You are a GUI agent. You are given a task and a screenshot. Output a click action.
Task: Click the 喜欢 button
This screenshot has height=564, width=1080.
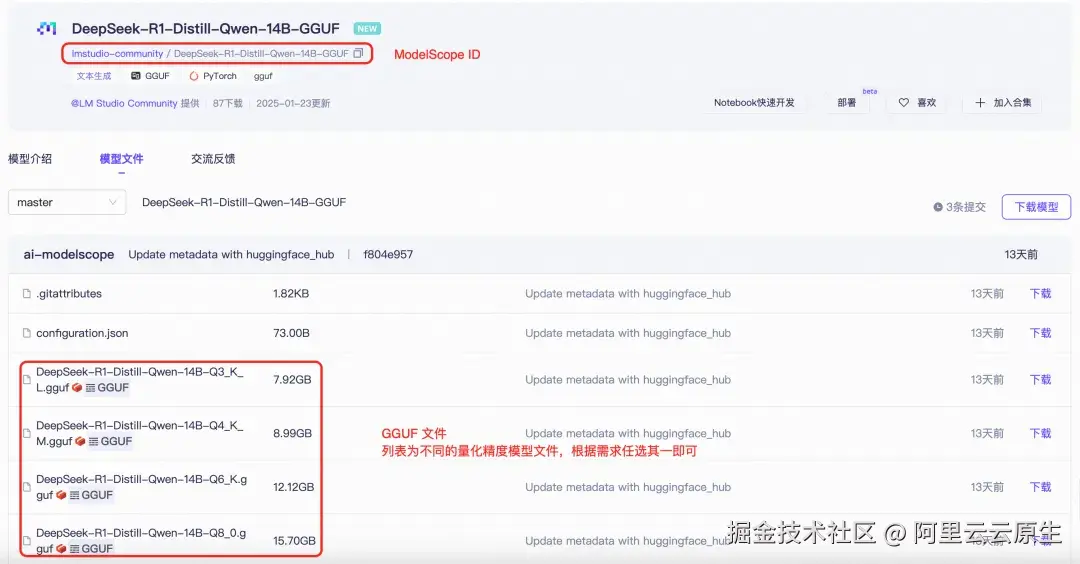coord(918,103)
